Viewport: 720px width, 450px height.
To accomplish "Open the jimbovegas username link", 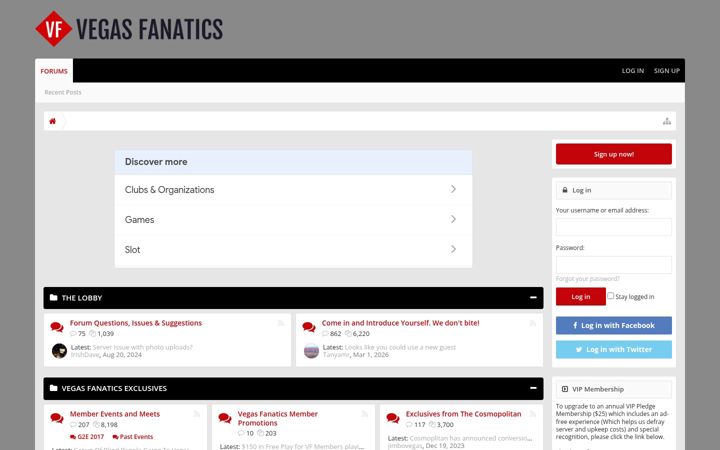I will point(404,445).
